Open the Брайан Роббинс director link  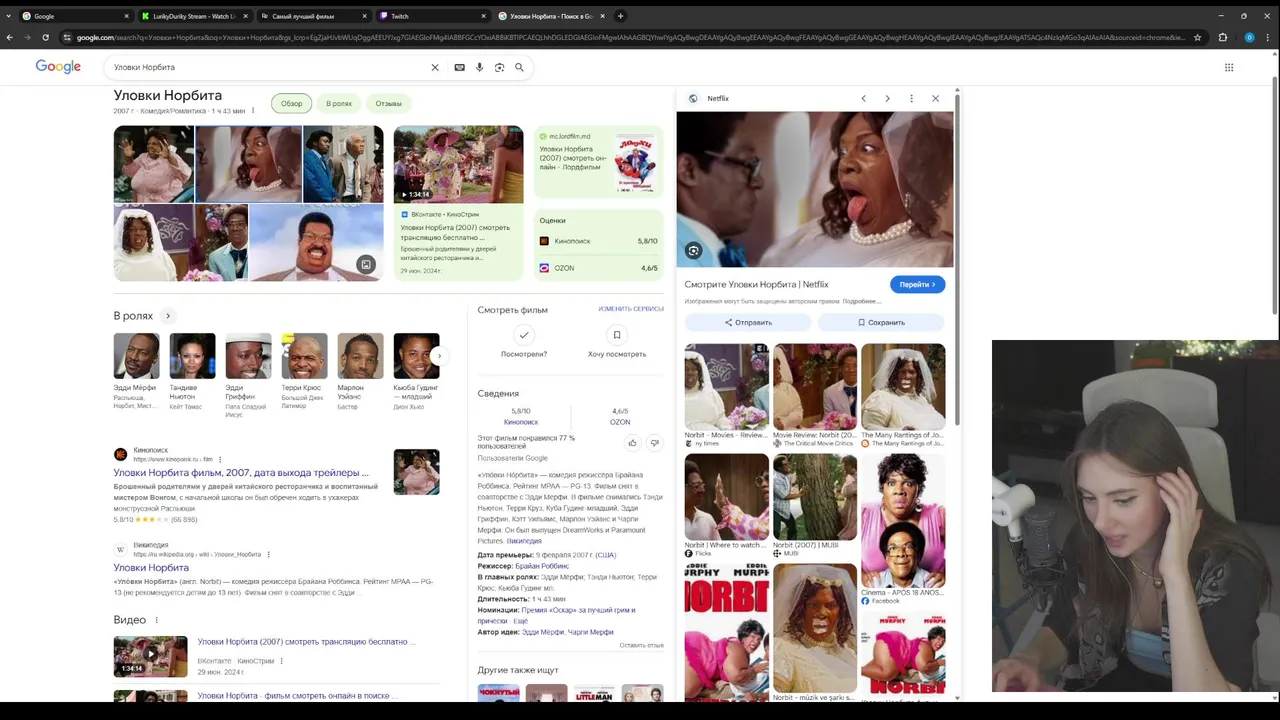click(542, 566)
